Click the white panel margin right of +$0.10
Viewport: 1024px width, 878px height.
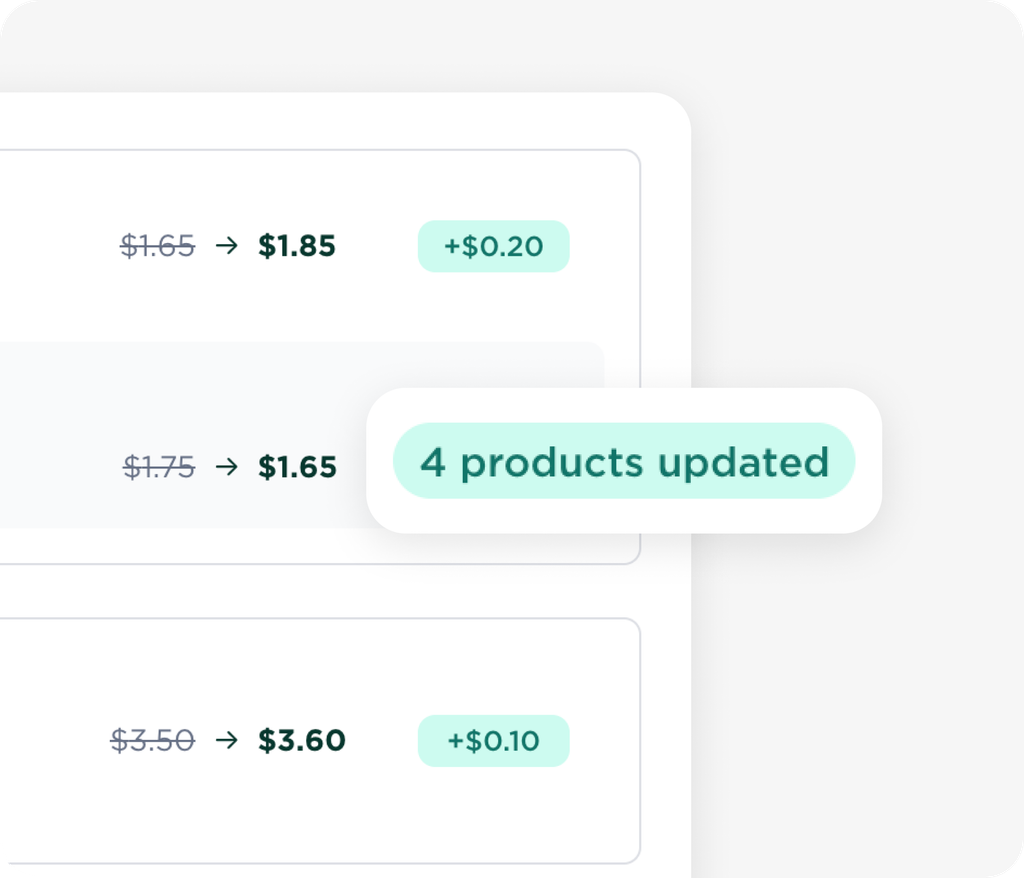pos(665,741)
